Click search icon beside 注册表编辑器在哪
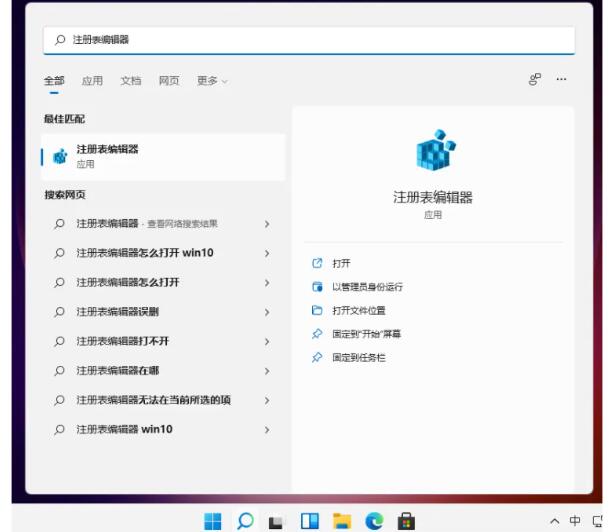Viewport: 616px width, 532px height. [59, 371]
